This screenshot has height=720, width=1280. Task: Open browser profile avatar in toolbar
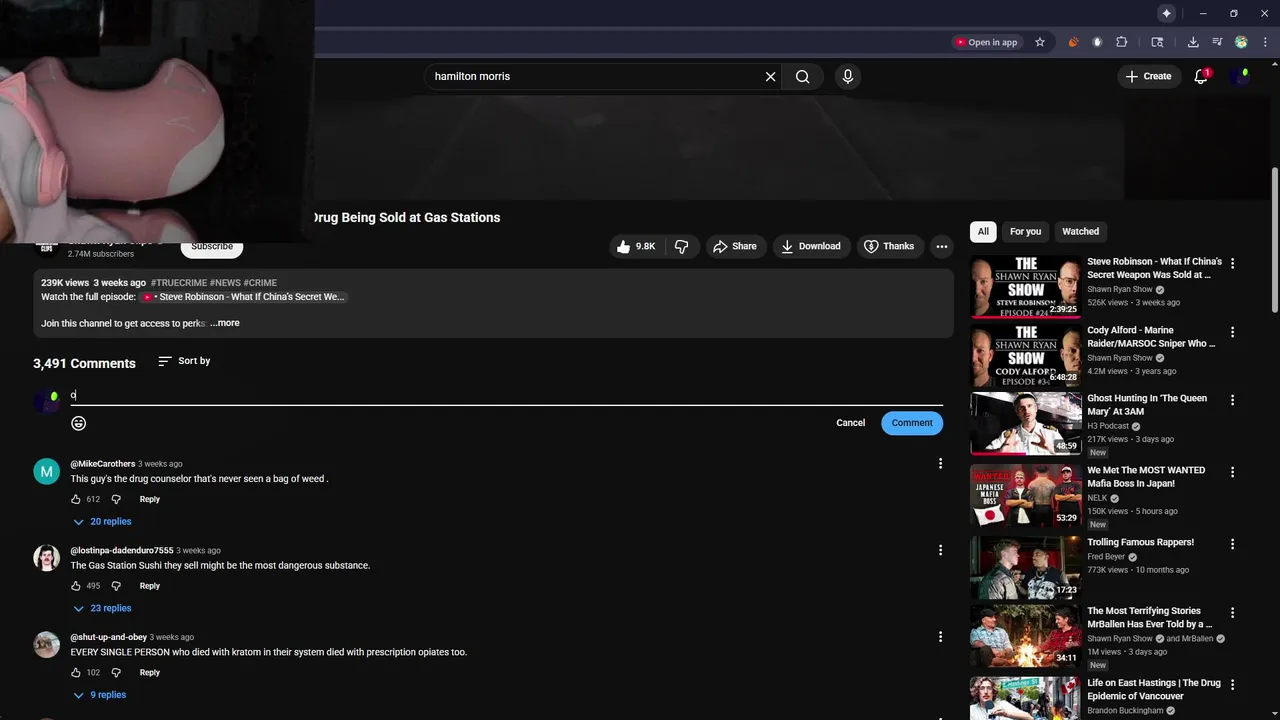(1241, 42)
